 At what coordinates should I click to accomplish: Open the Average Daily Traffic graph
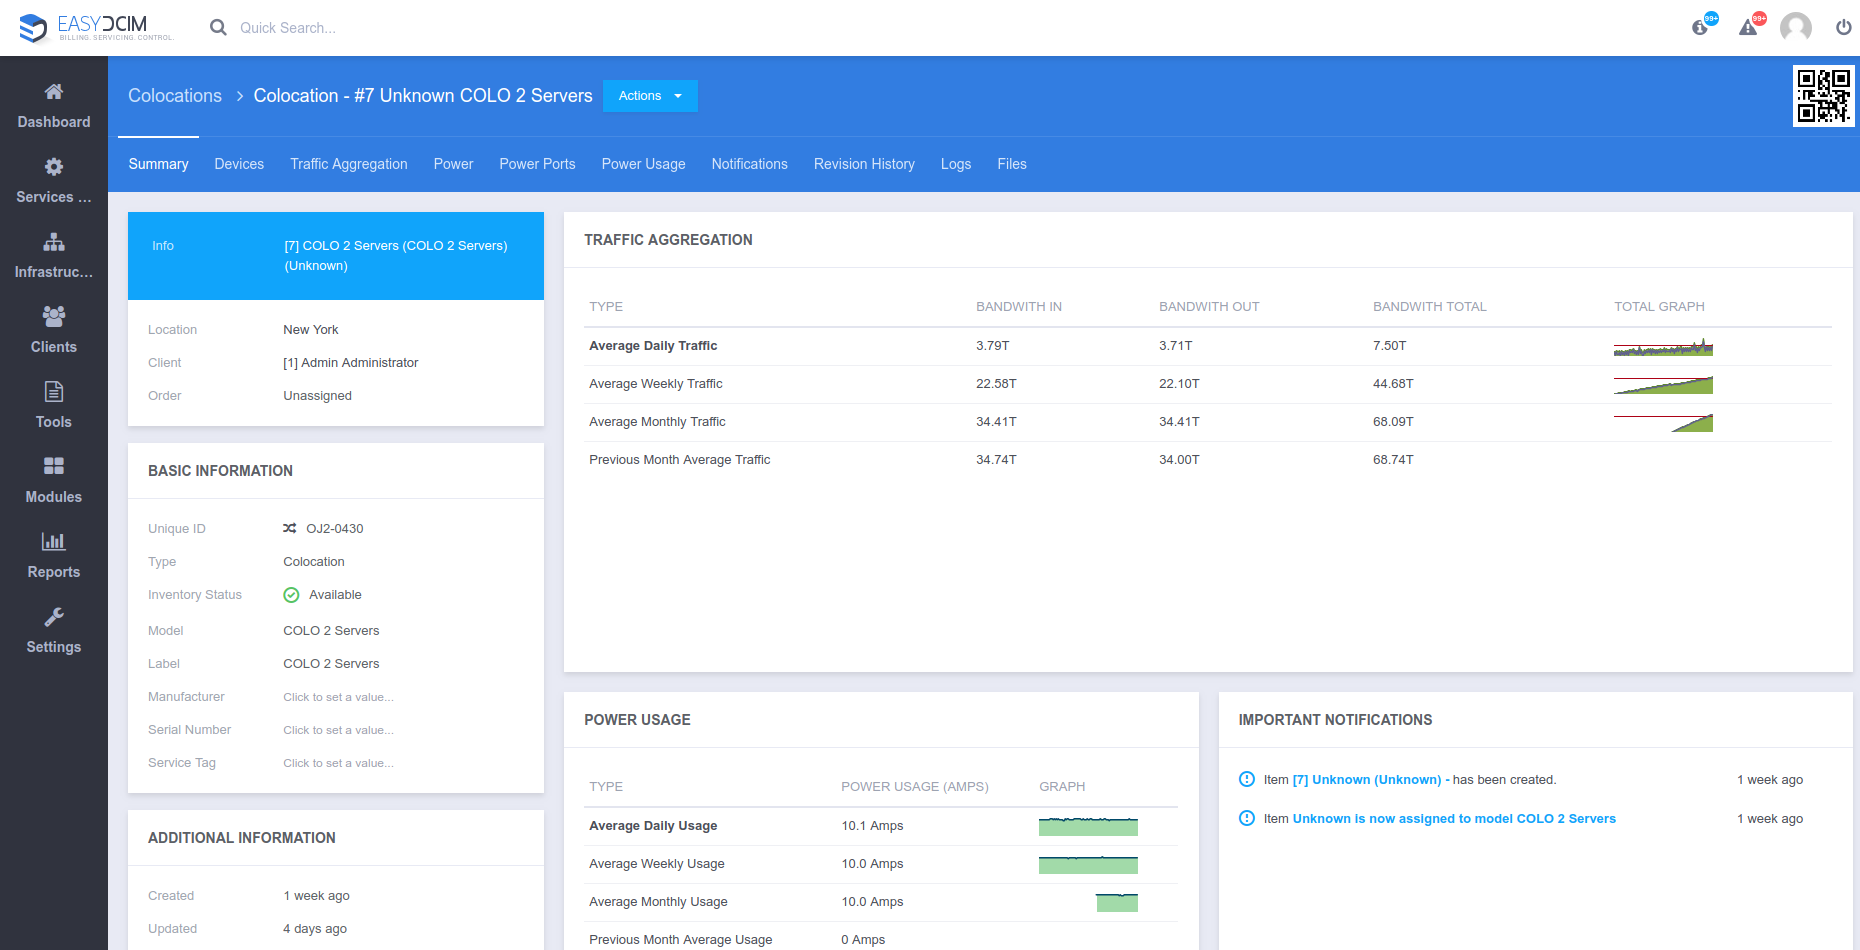pos(1663,347)
